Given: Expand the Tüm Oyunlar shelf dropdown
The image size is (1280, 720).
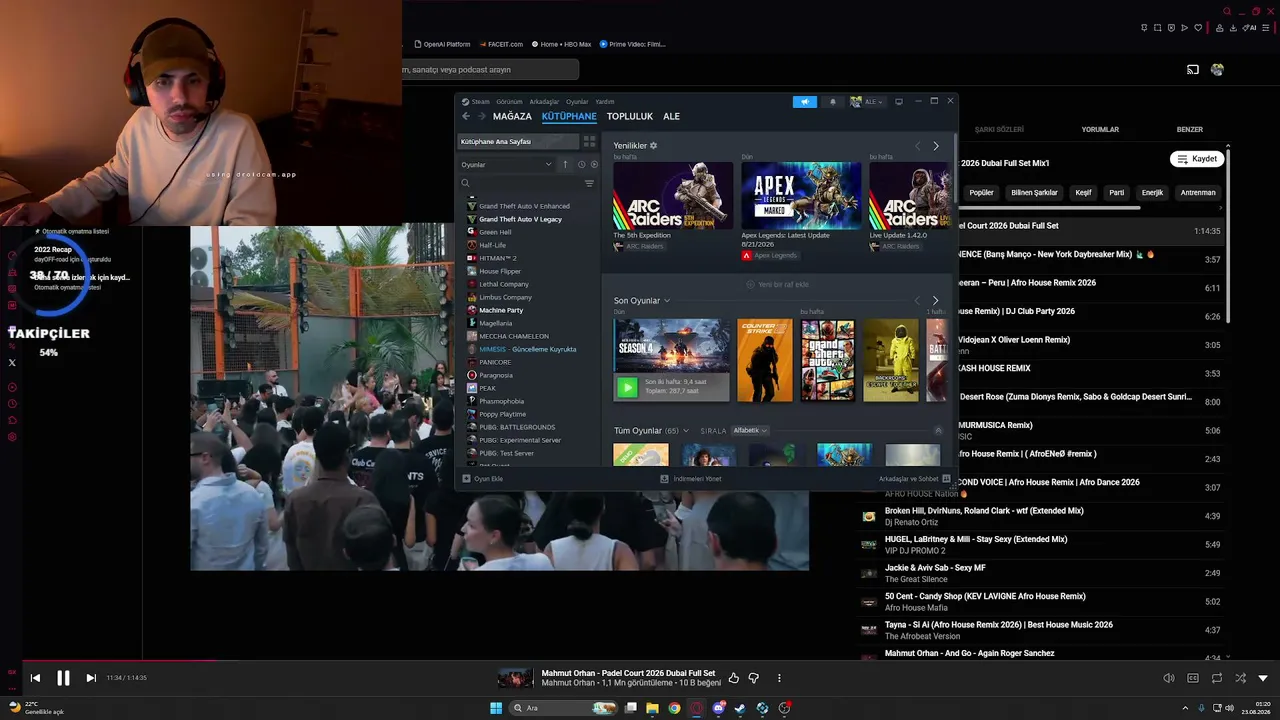Looking at the screenshot, I should tap(686, 431).
